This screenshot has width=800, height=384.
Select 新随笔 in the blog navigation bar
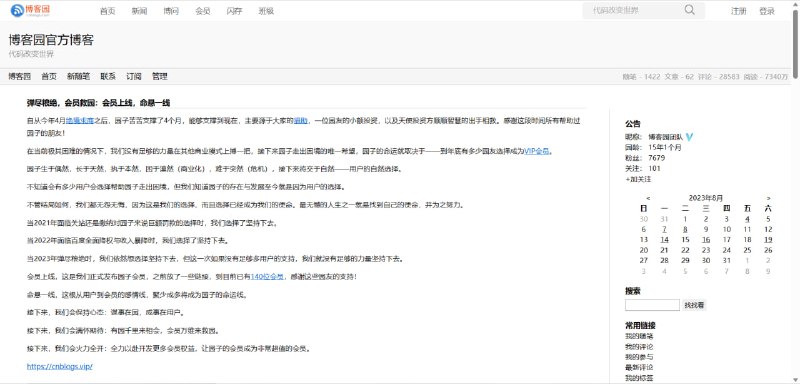pos(79,76)
